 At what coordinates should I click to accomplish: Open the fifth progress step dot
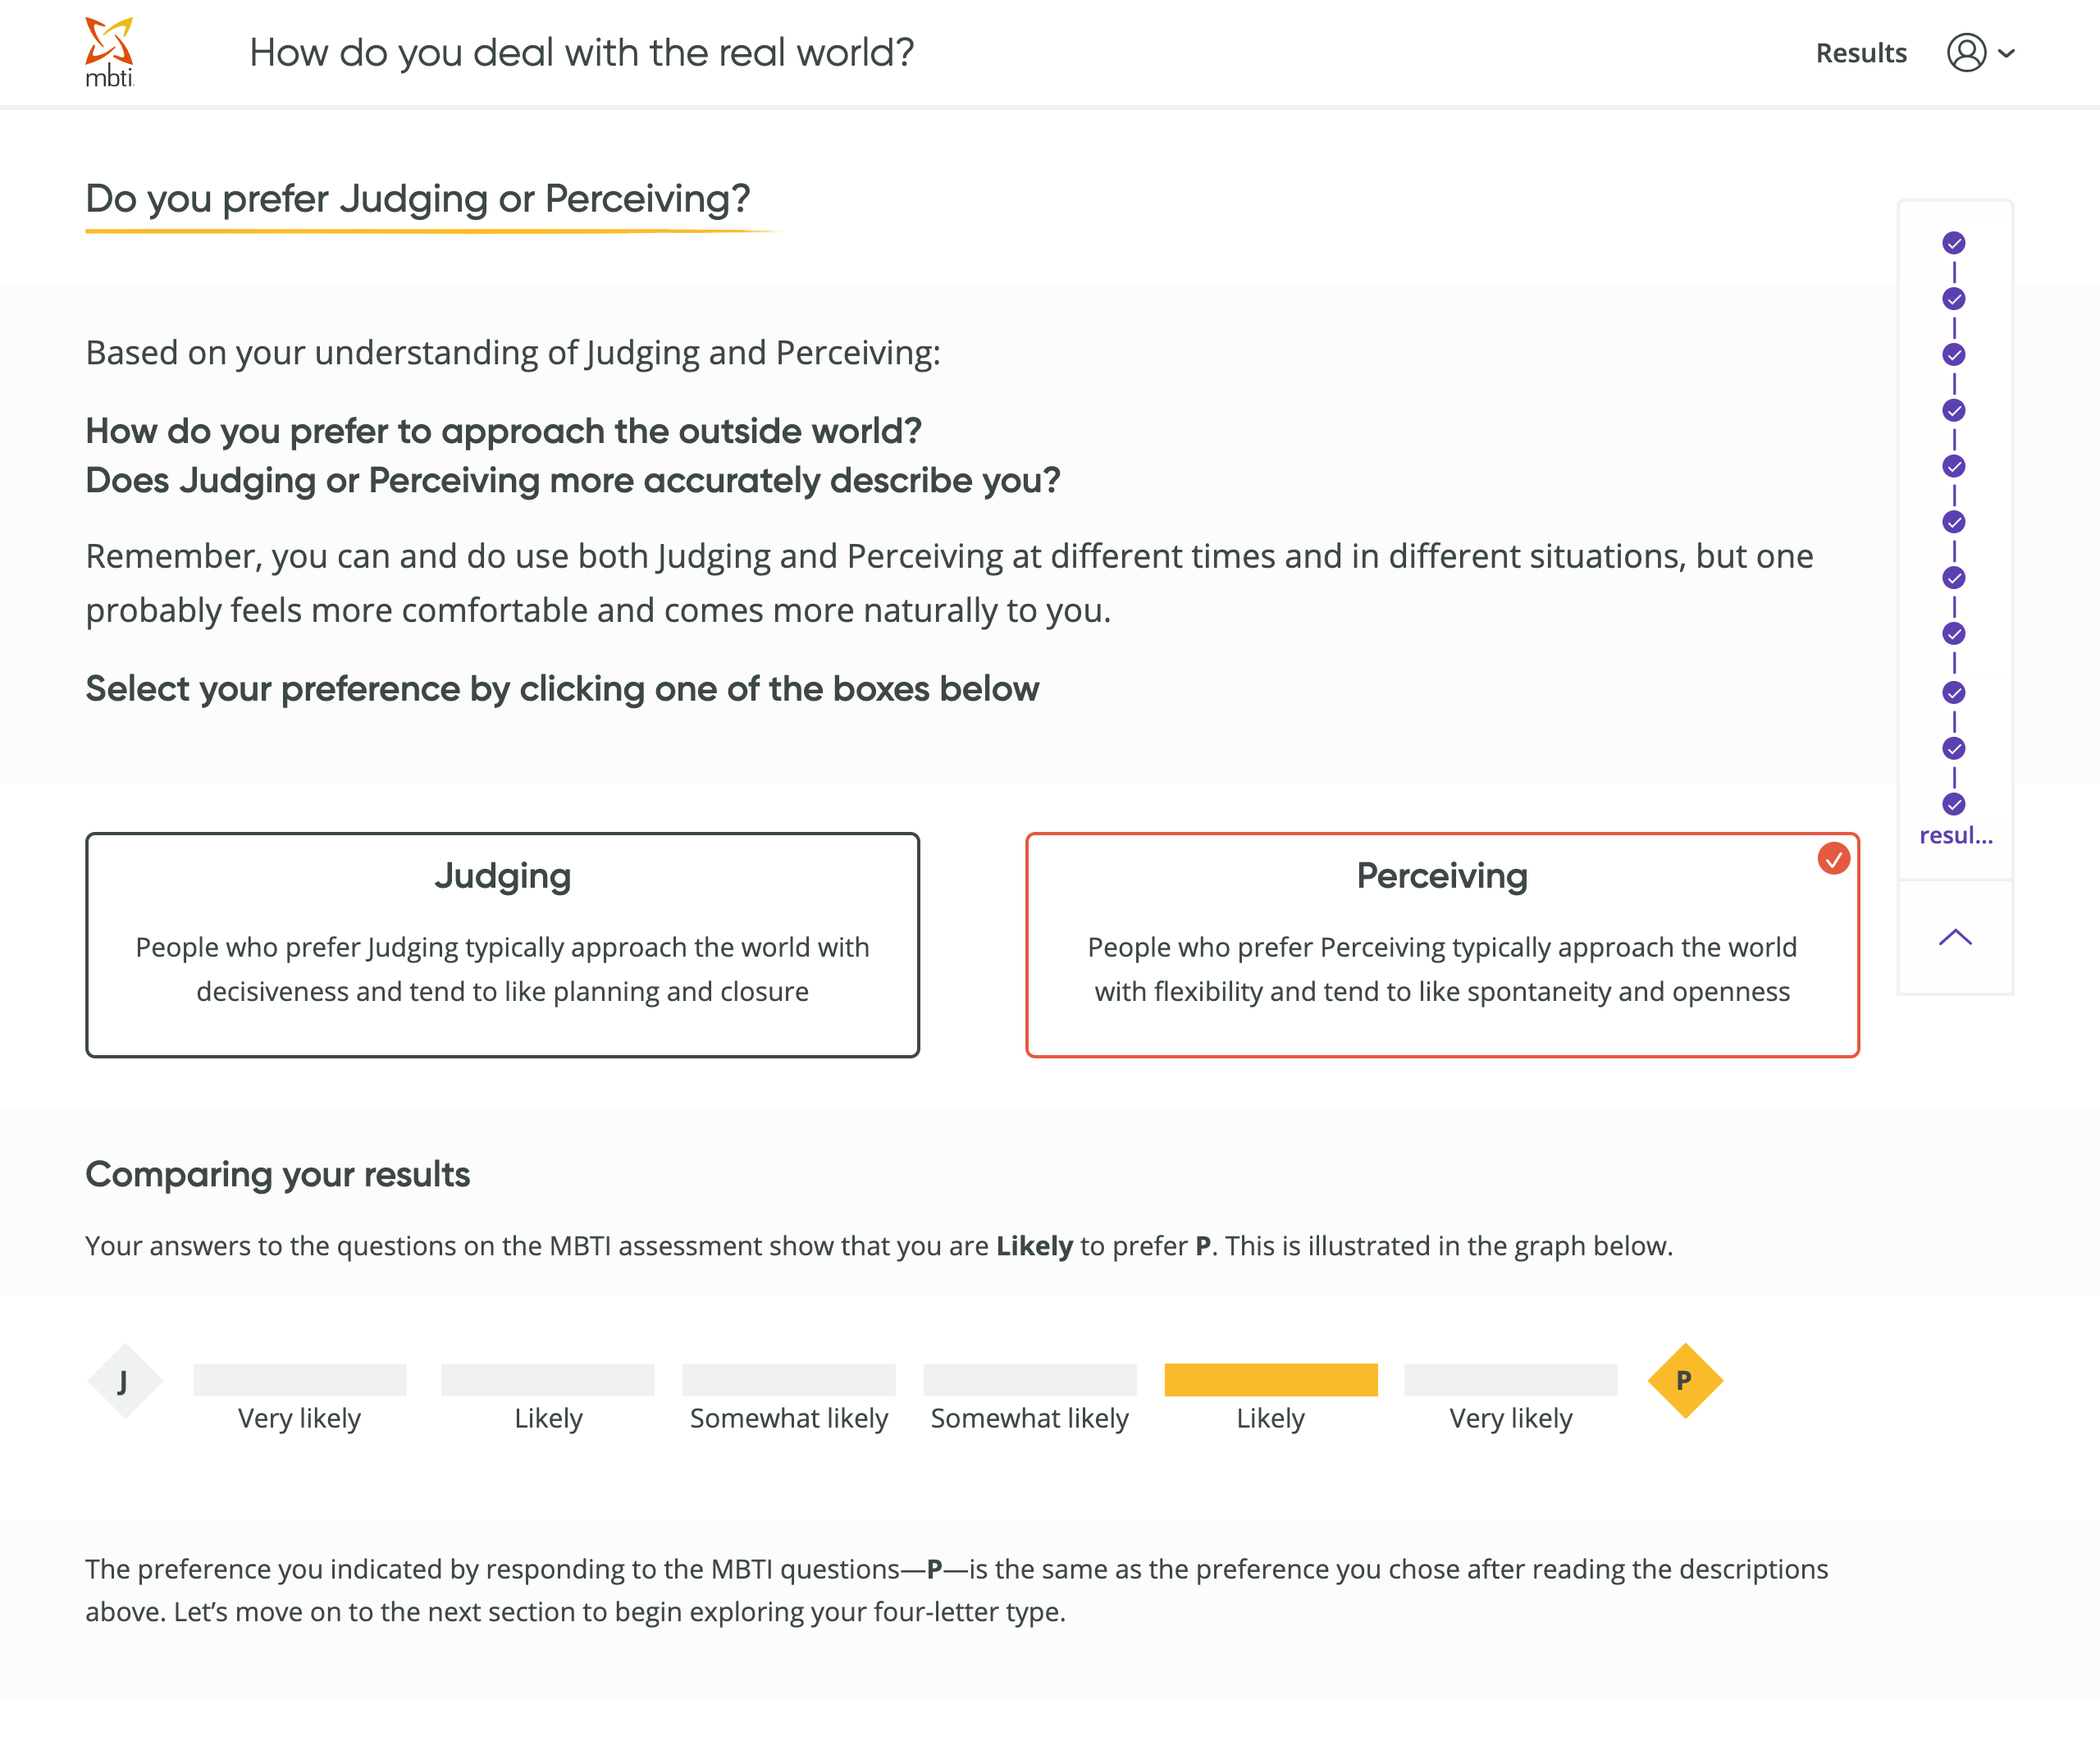pos(1954,467)
